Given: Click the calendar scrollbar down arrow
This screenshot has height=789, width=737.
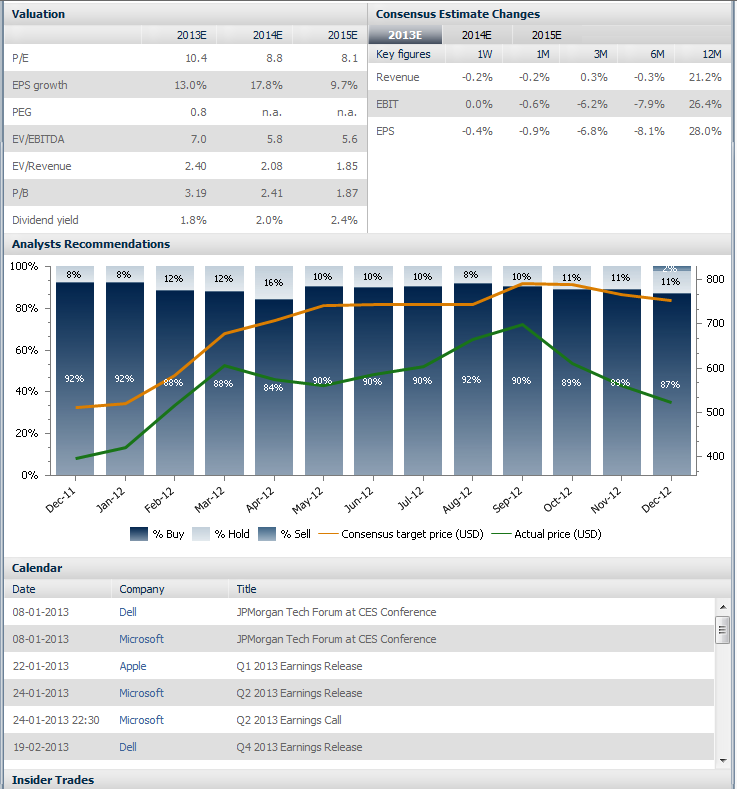Looking at the screenshot, I should click(723, 760).
